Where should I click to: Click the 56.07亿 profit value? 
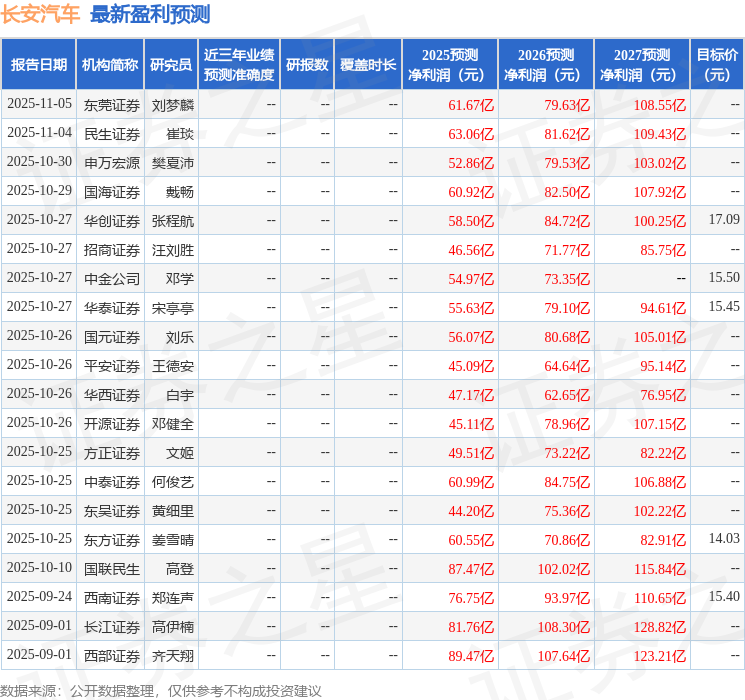[471, 337]
